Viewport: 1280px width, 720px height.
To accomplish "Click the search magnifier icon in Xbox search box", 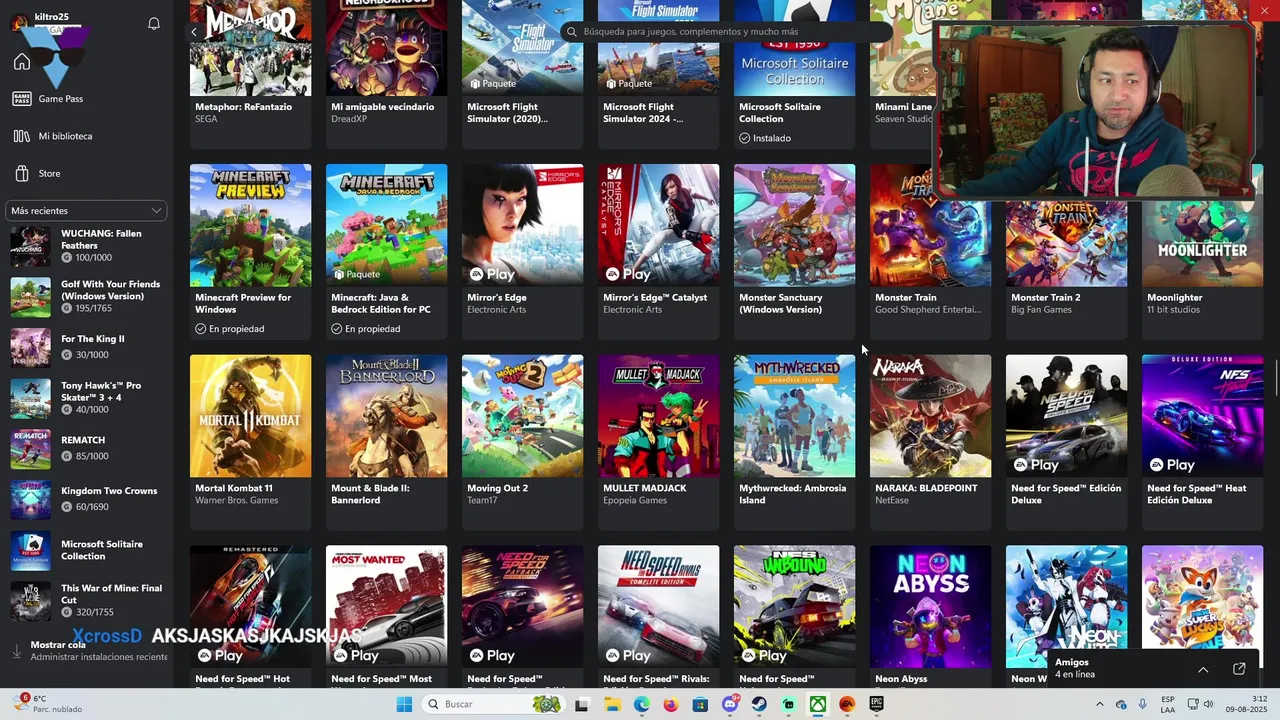I will pos(572,32).
